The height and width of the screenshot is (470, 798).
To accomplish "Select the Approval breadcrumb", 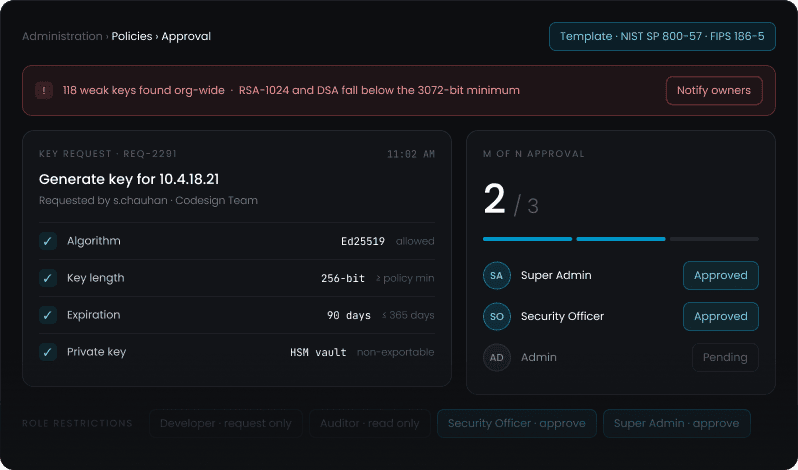I will [x=186, y=36].
